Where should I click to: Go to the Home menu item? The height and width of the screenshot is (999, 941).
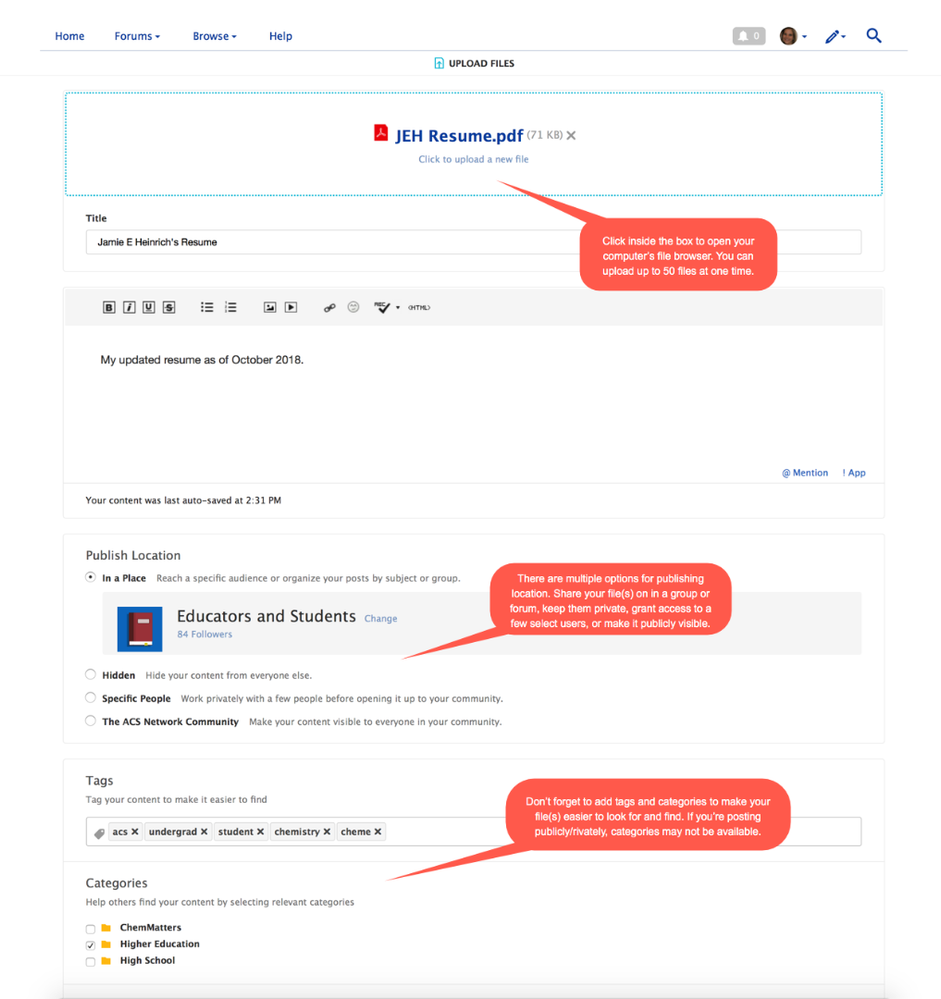(69, 36)
